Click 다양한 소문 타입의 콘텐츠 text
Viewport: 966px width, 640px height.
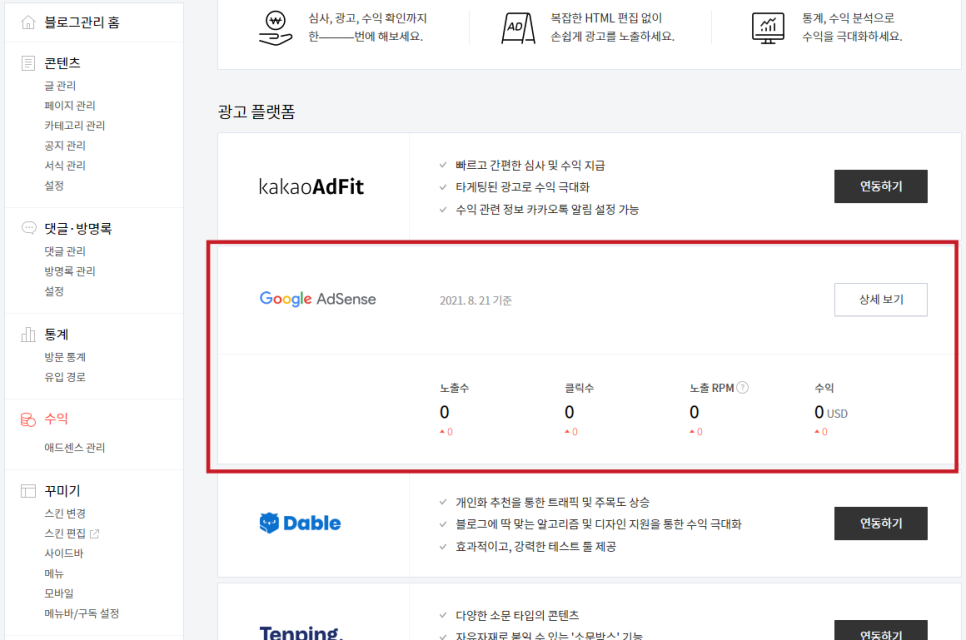coord(517,615)
